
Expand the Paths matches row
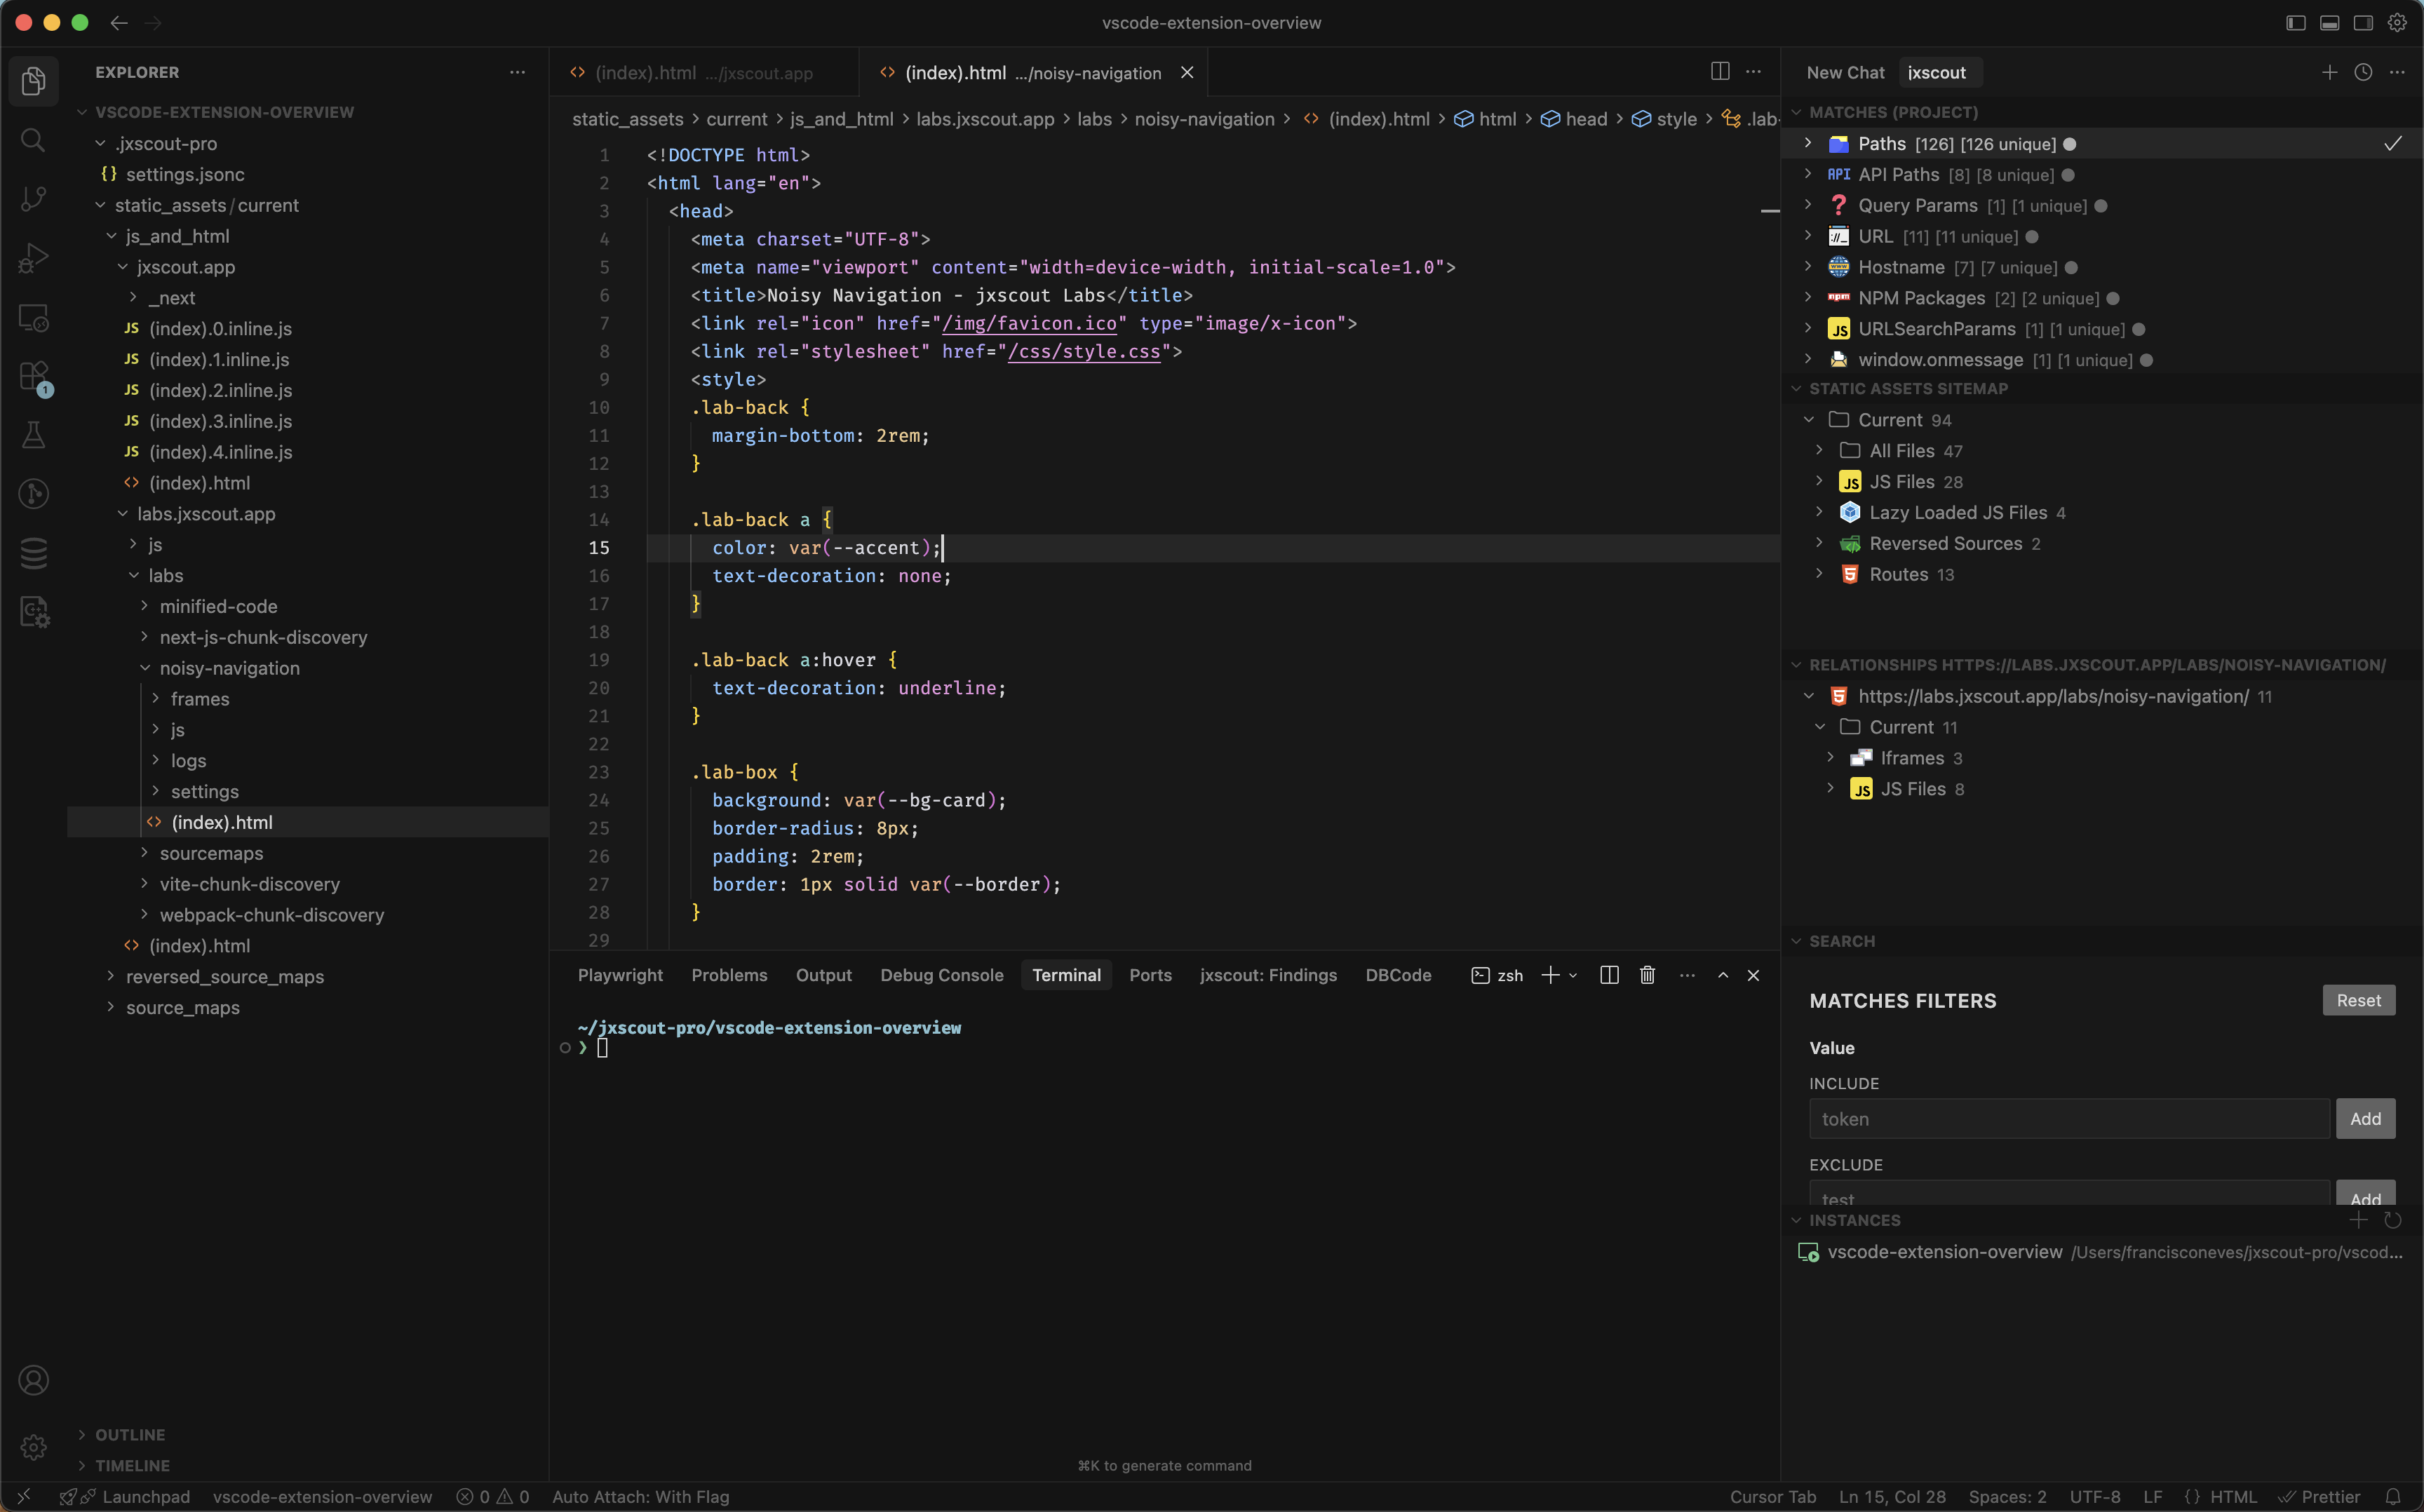coord(1808,144)
